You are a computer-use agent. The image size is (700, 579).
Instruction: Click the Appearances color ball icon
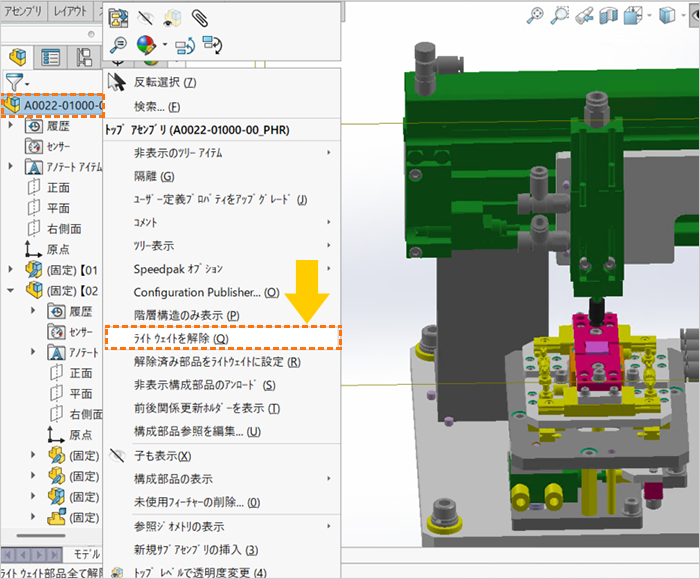point(146,45)
